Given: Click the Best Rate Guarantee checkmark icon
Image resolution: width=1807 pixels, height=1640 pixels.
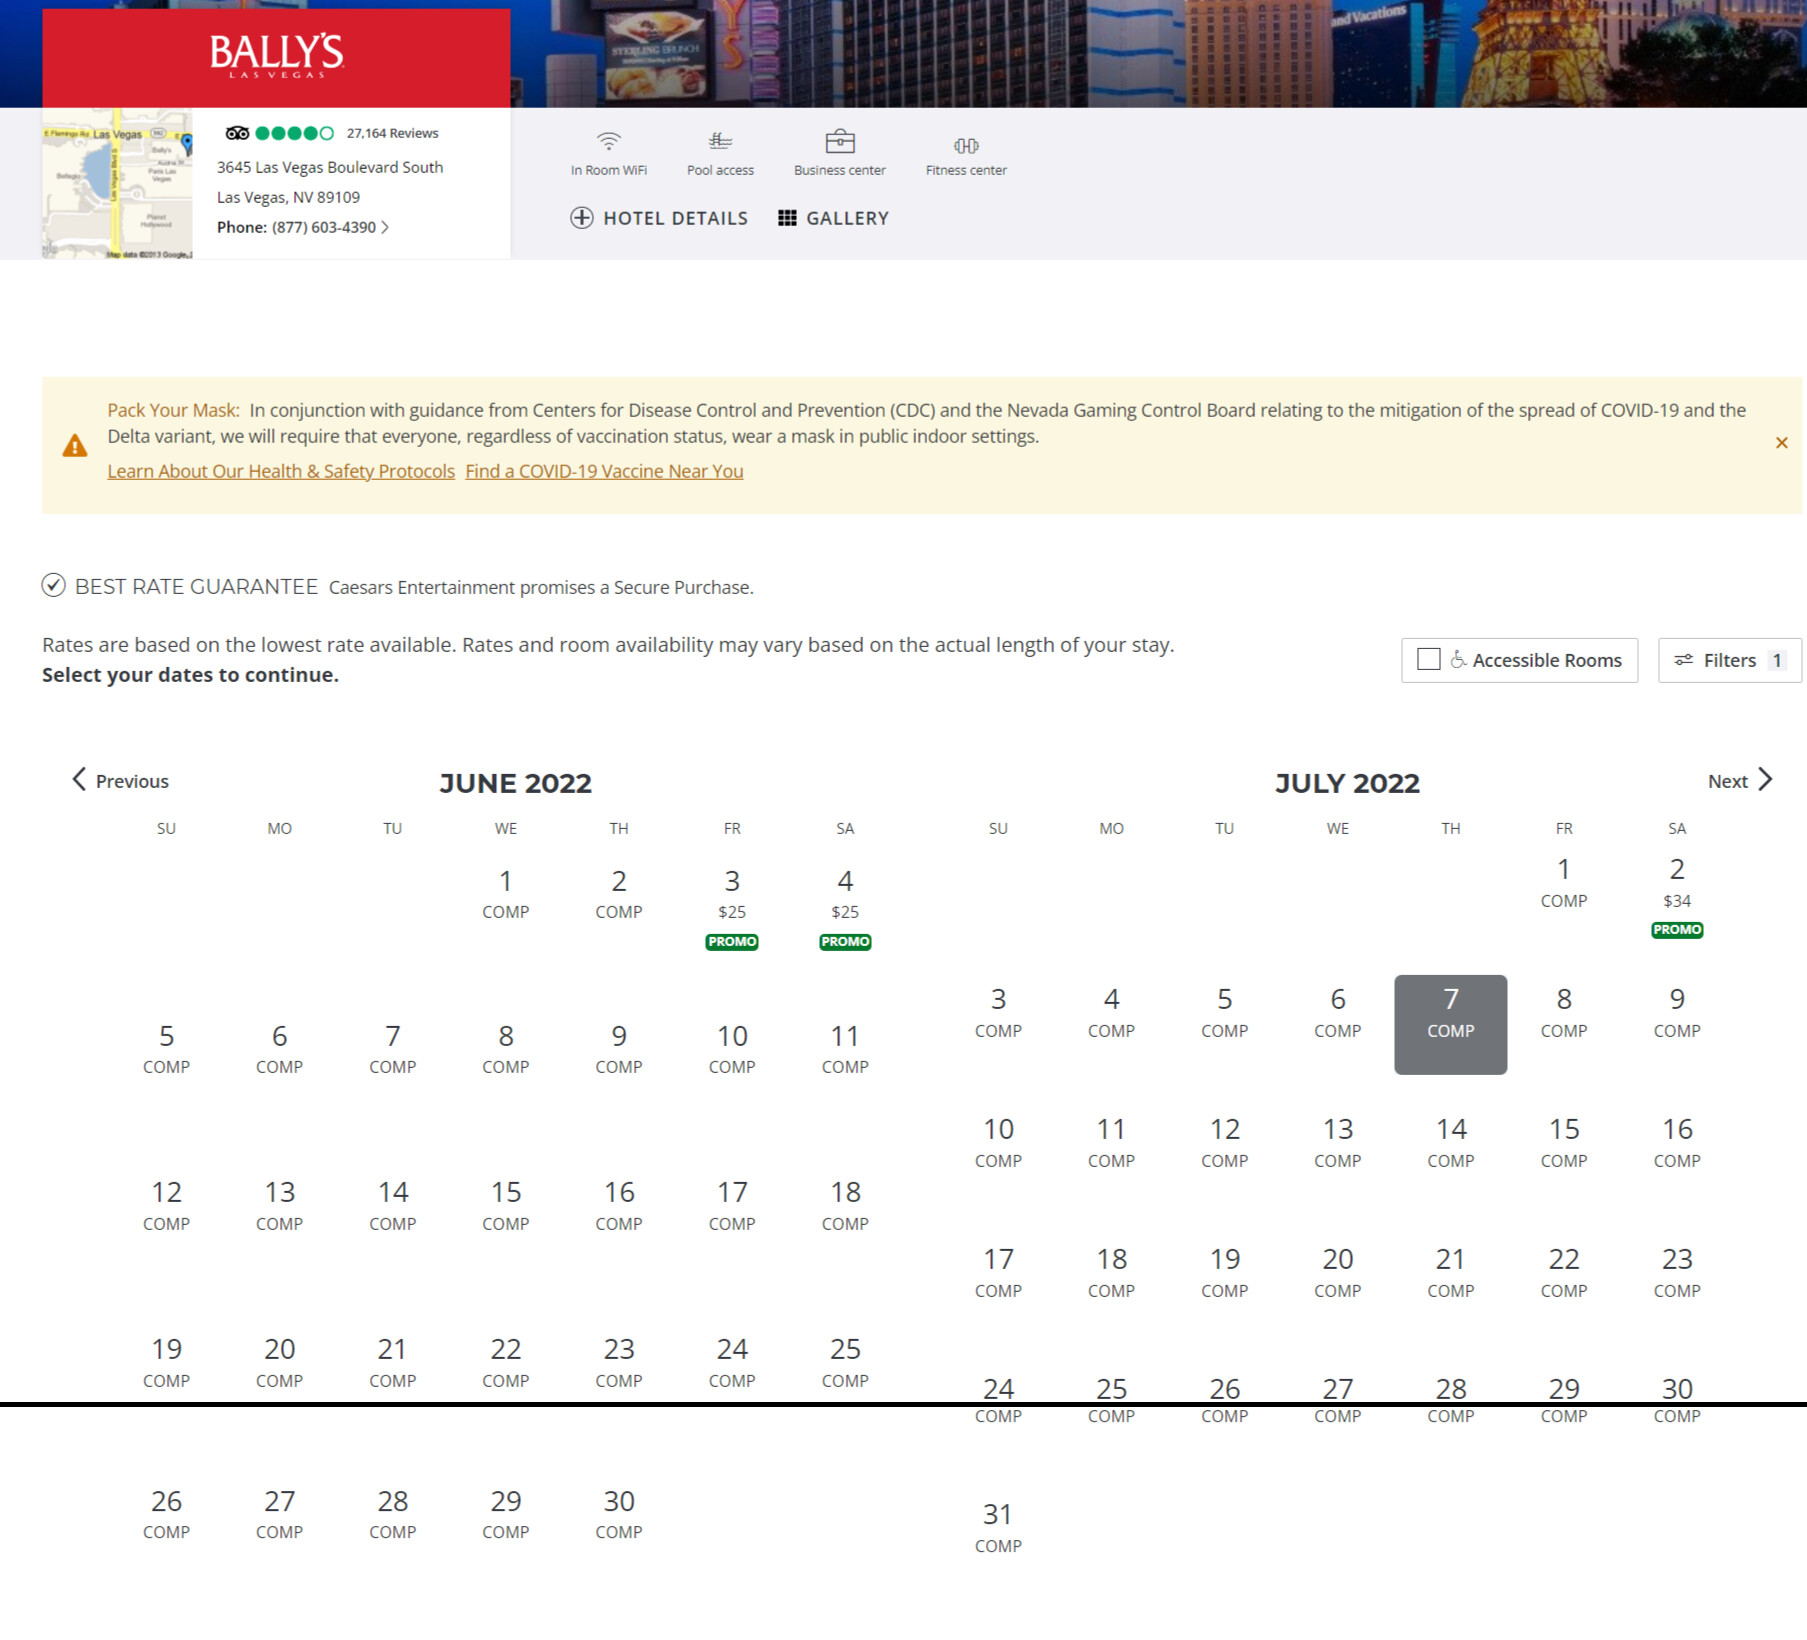Looking at the screenshot, I should (x=54, y=586).
